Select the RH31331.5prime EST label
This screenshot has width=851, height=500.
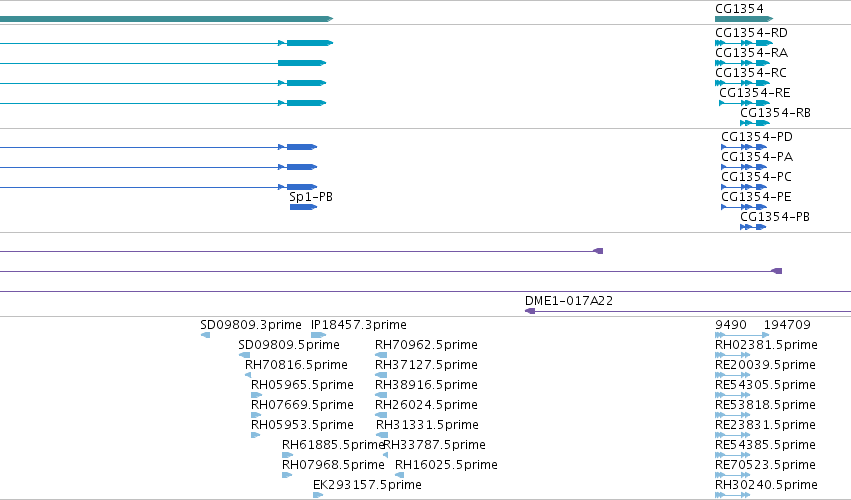pos(427,425)
